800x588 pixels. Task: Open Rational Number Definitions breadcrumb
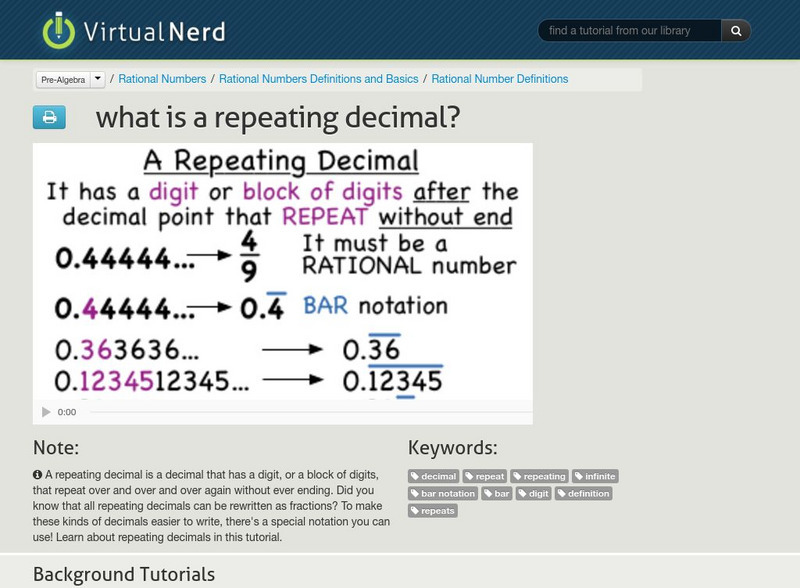coord(501,76)
